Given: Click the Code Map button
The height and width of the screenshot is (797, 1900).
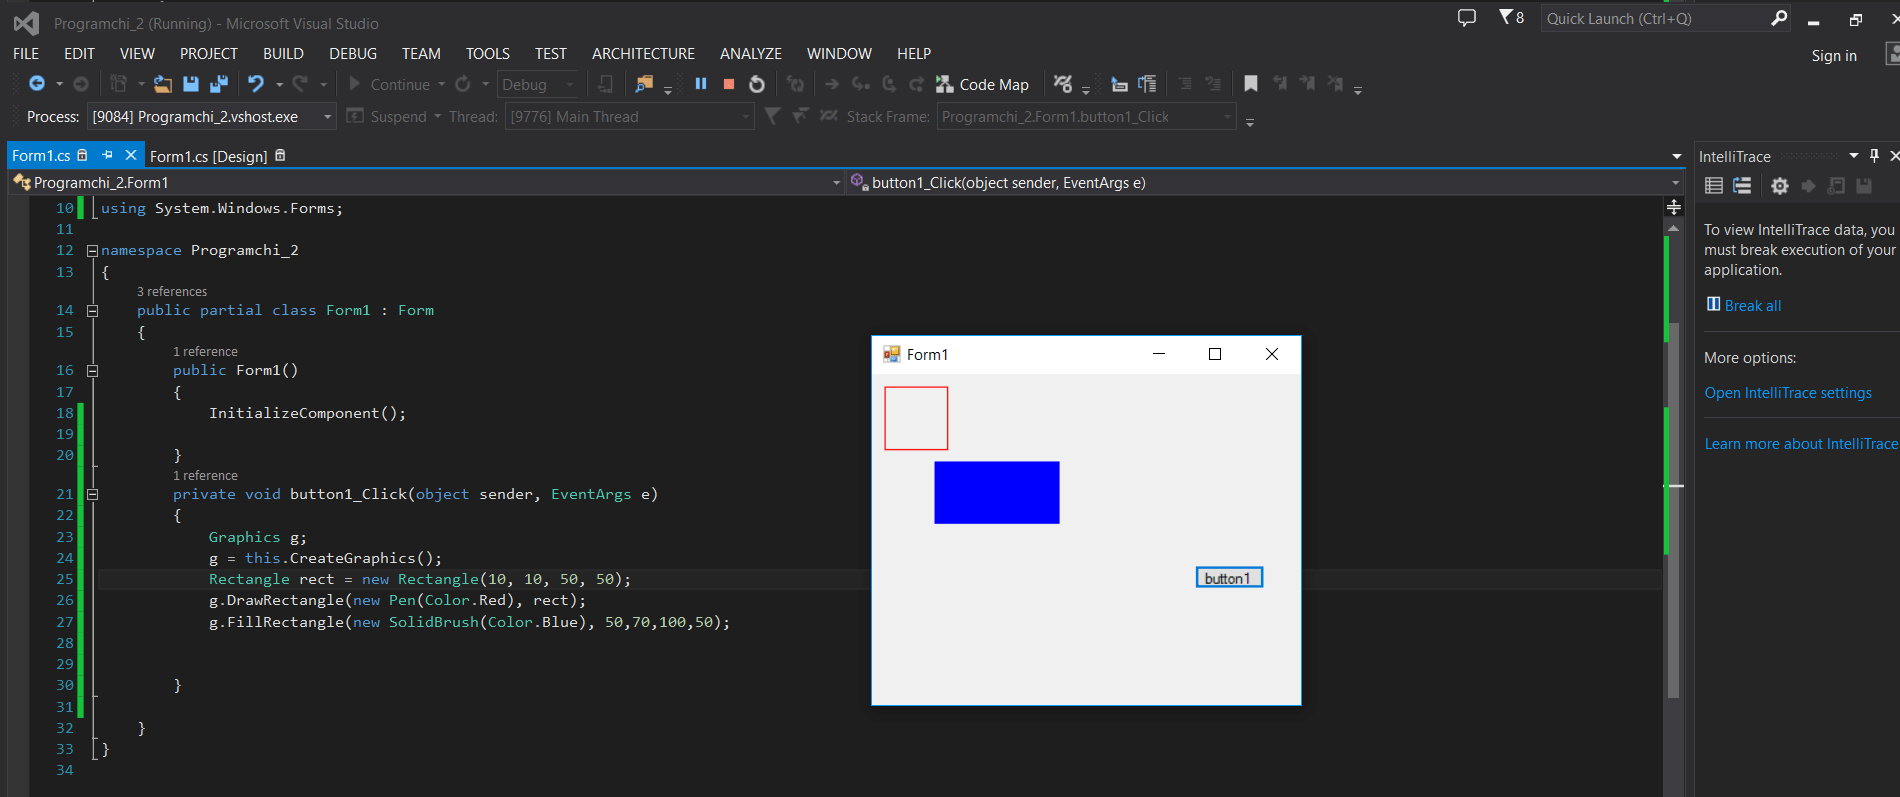Looking at the screenshot, I should tap(982, 84).
